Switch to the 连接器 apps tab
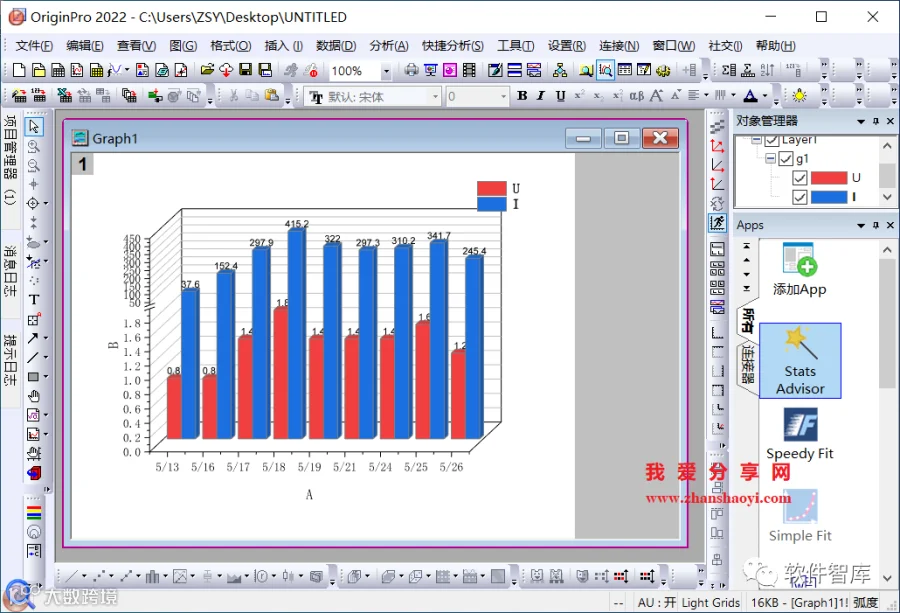 click(x=747, y=364)
